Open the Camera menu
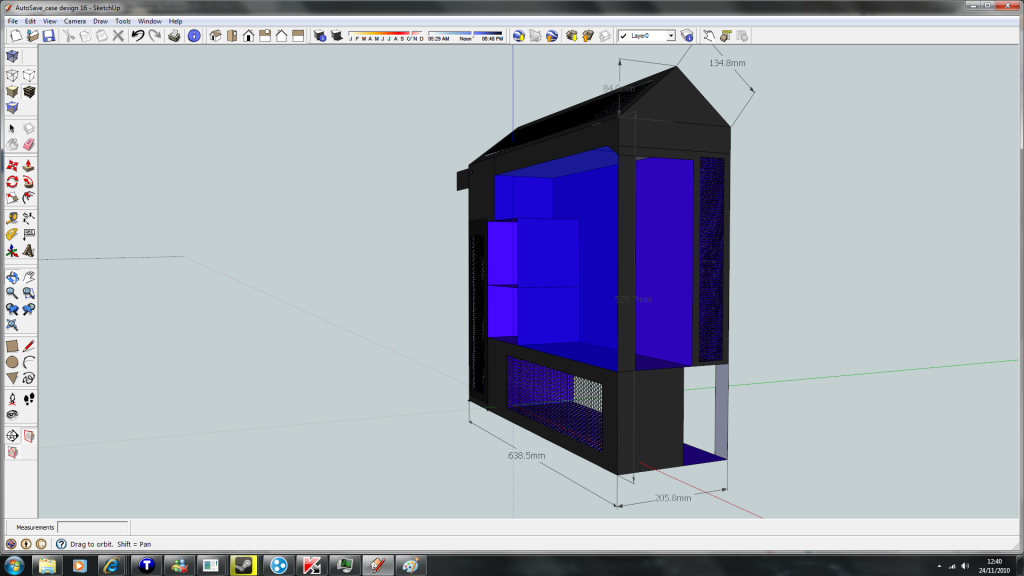Viewport: 1024px width, 576px height. click(74, 20)
